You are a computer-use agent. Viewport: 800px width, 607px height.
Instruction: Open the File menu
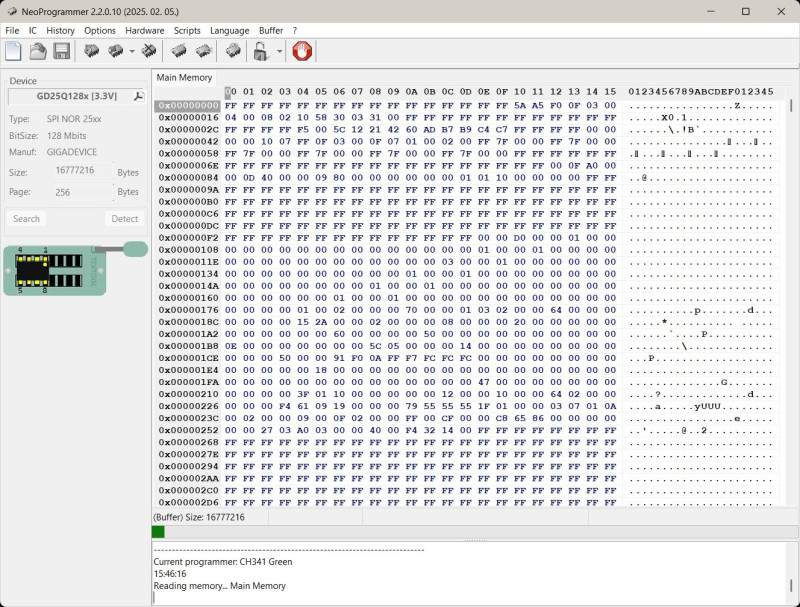(12, 31)
